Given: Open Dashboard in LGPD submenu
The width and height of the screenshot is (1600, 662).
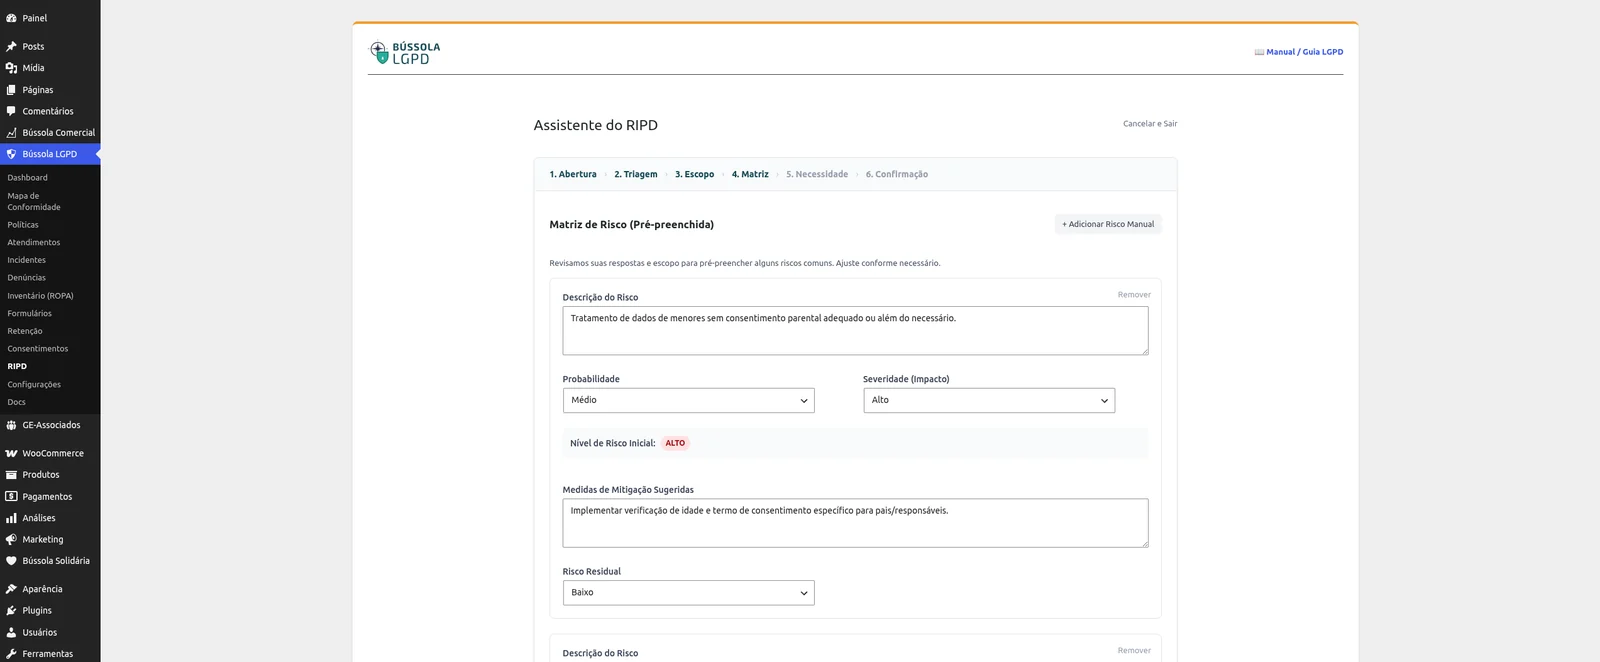Looking at the screenshot, I should (28, 178).
